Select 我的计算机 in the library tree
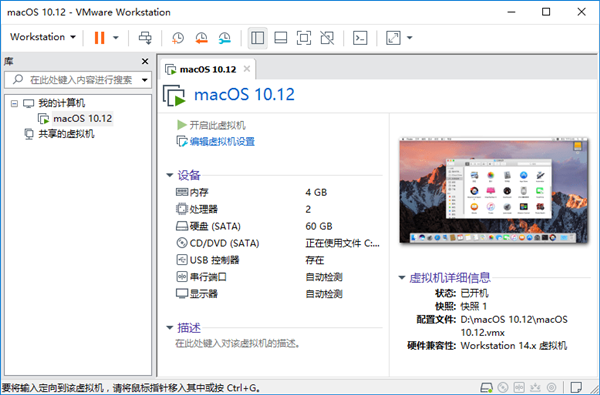600x395 pixels. pyautogui.click(x=62, y=103)
